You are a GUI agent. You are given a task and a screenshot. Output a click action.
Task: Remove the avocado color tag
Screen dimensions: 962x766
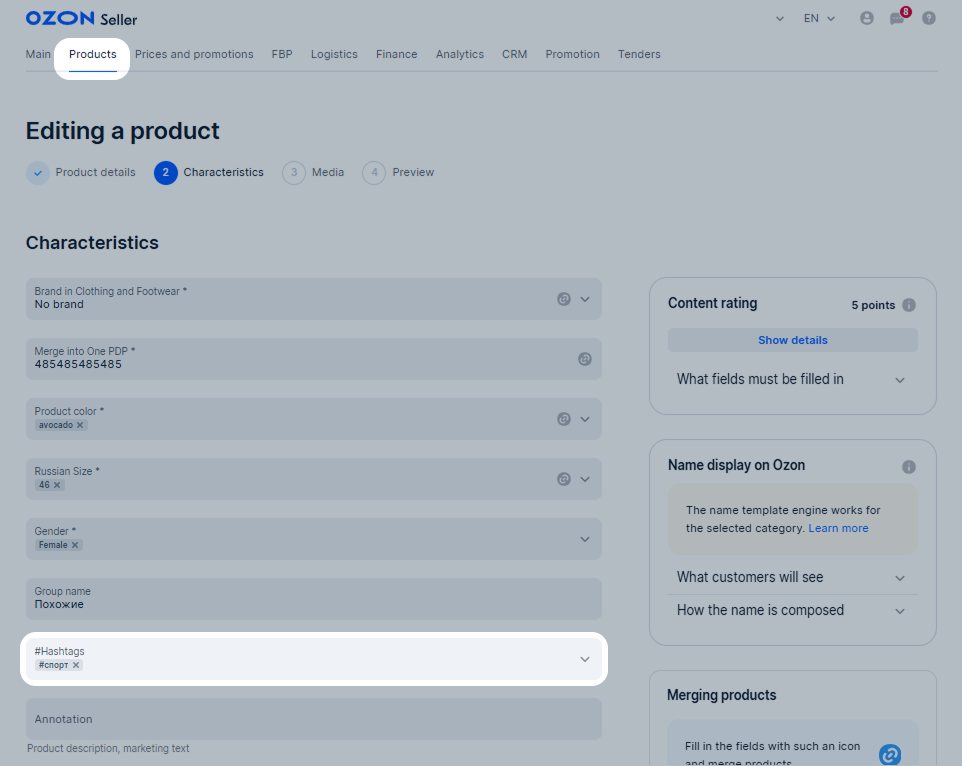80,425
